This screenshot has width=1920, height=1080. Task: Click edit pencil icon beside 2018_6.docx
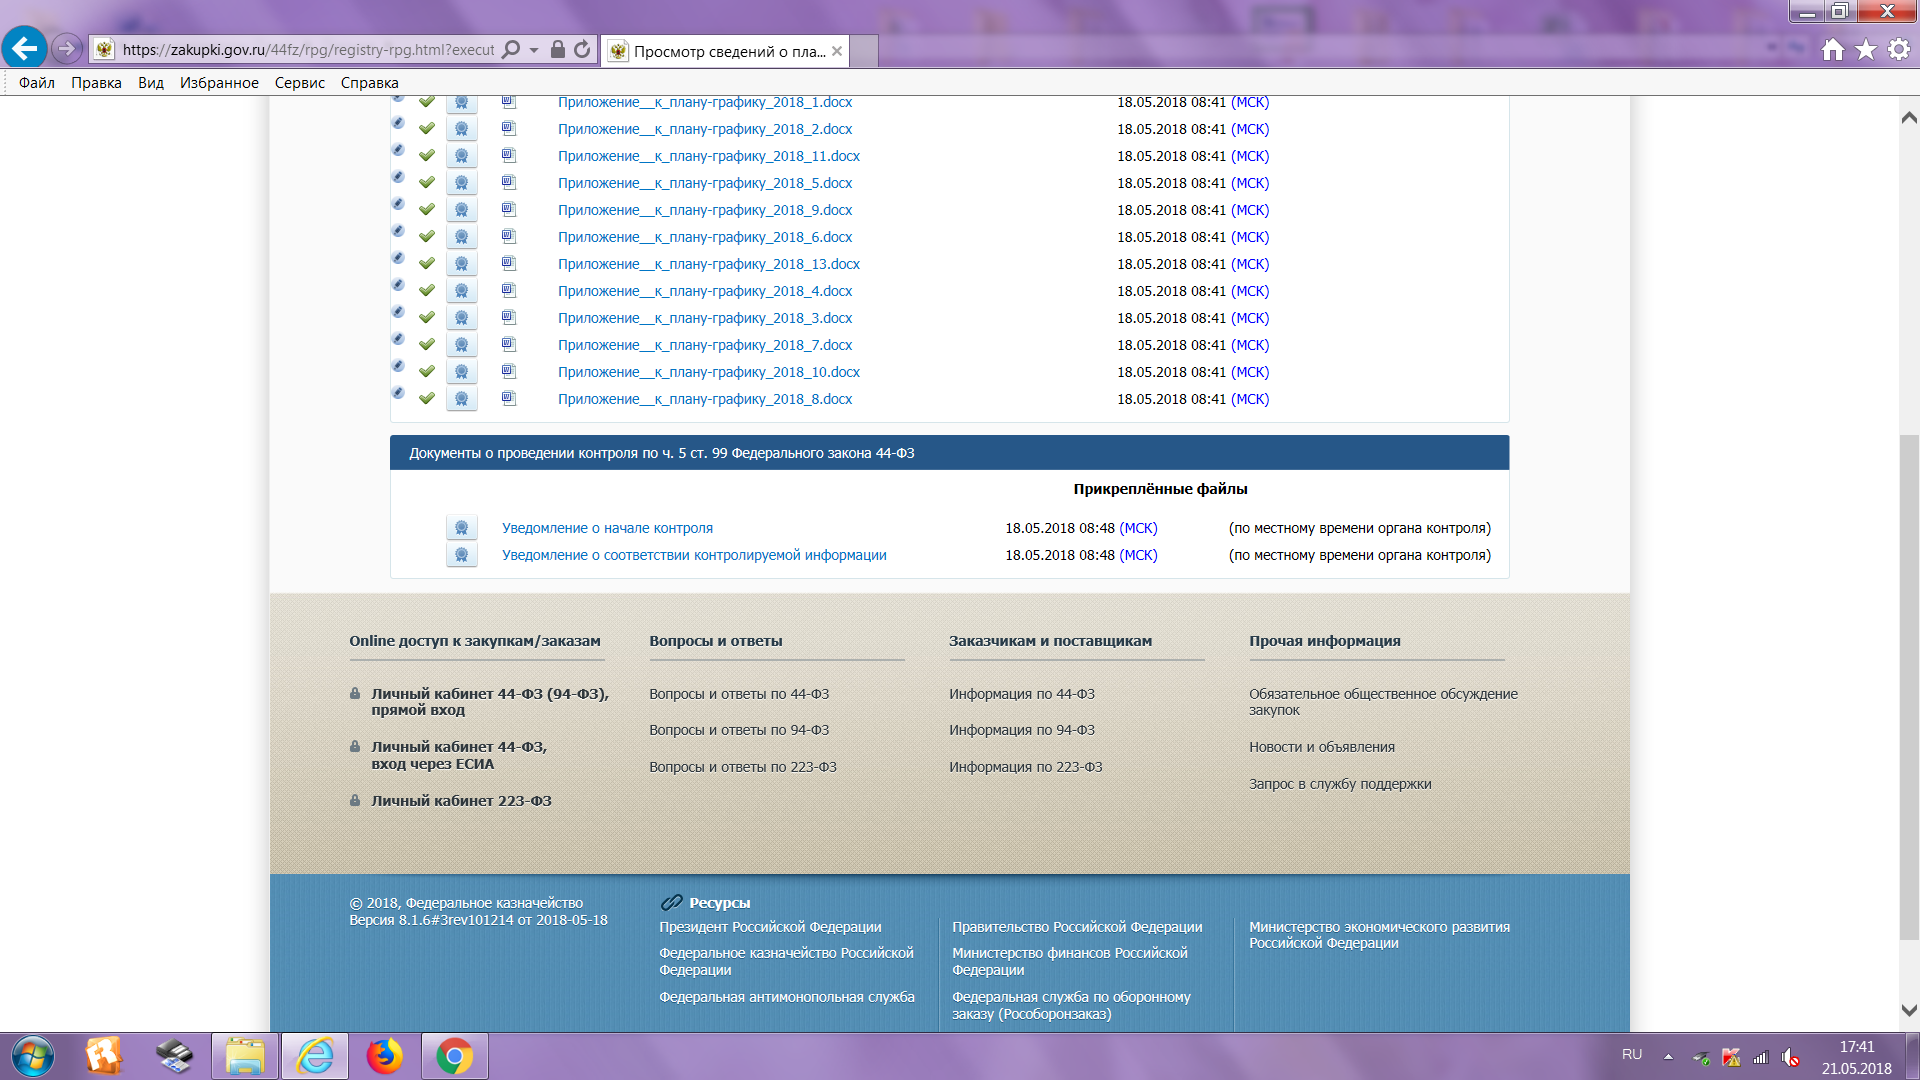point(398,232)
